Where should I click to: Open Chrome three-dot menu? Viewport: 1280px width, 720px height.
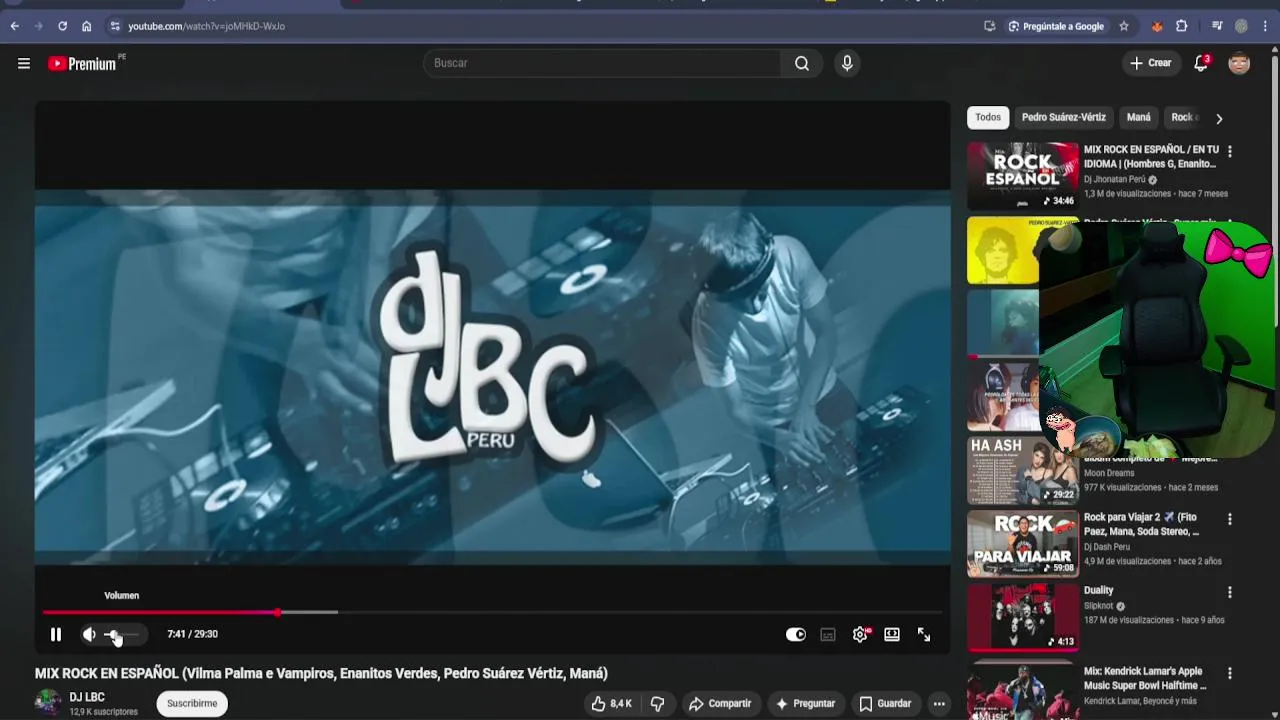[x=1266, y=26]
